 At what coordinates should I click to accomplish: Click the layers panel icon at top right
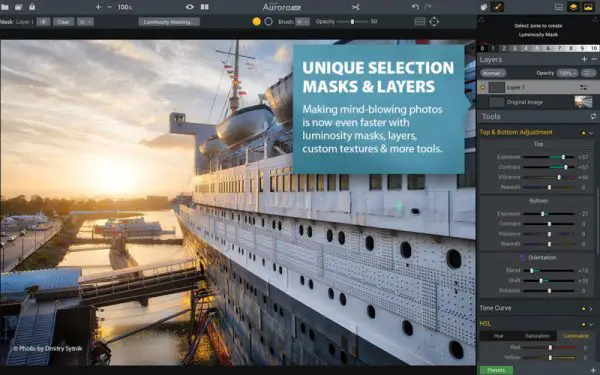pyautogui.click(x=573, y=7)
